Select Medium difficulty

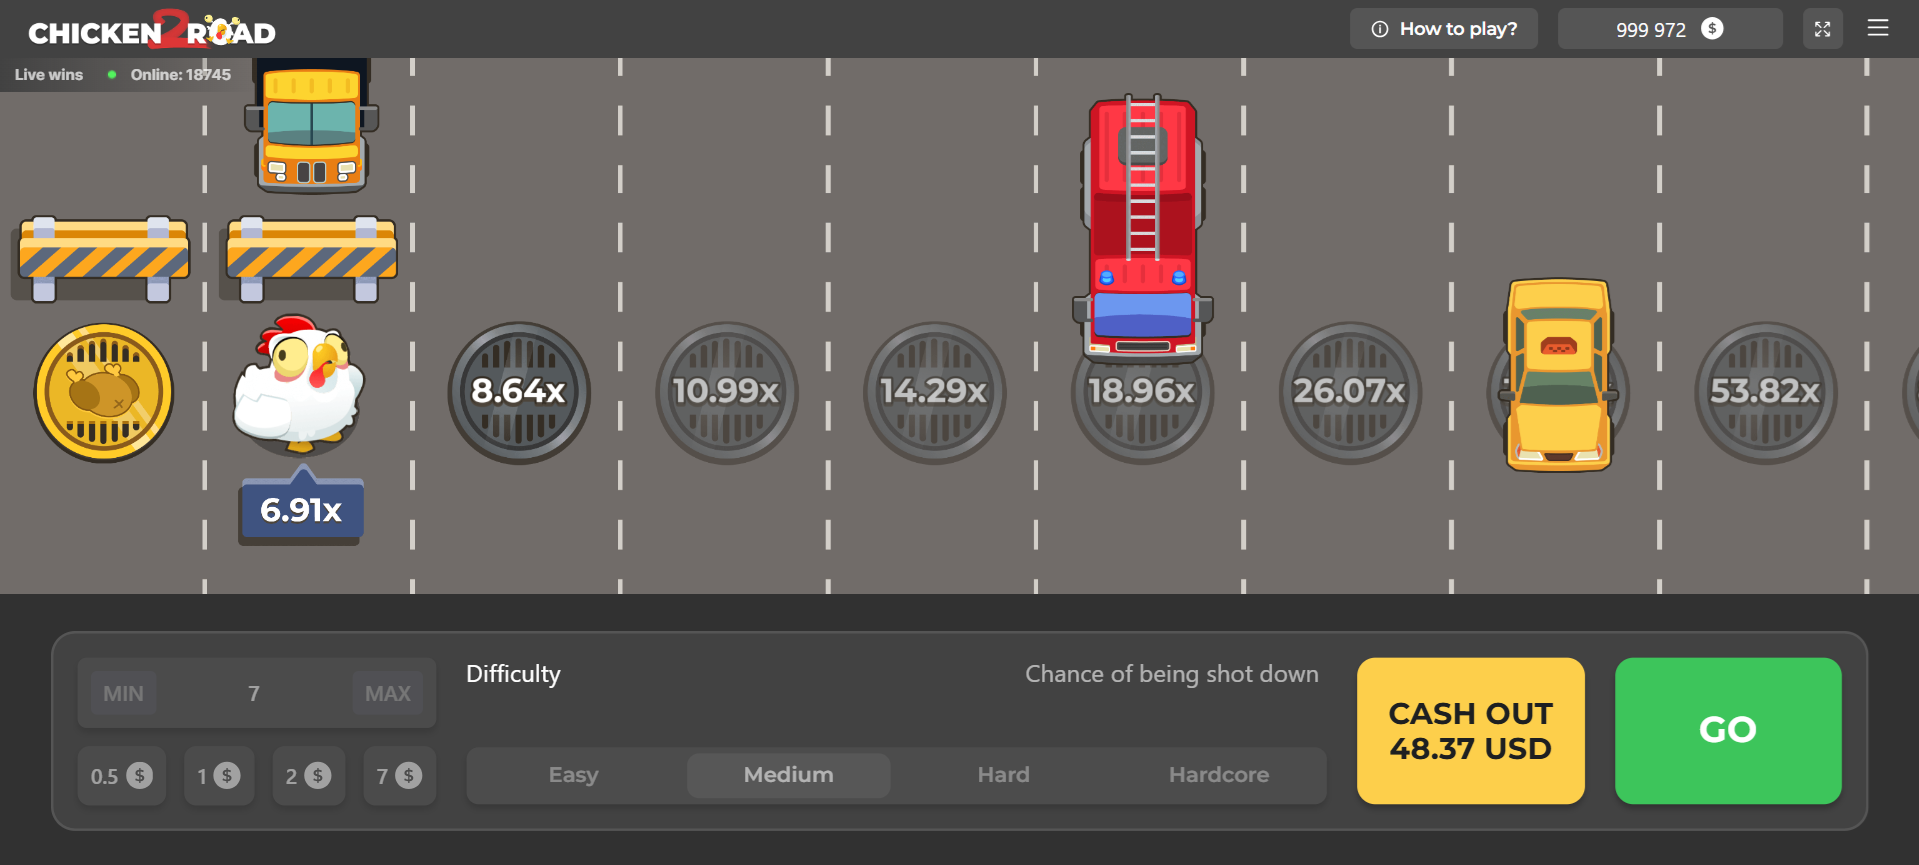[x=788, y=775]
